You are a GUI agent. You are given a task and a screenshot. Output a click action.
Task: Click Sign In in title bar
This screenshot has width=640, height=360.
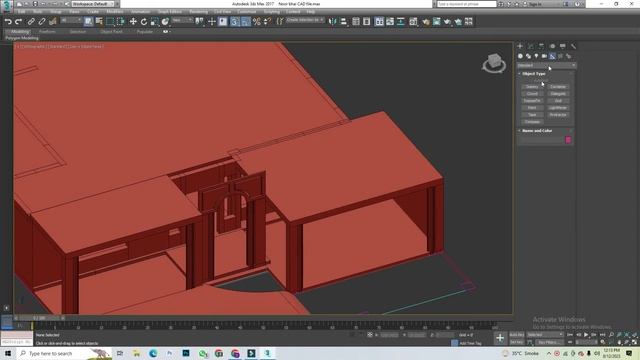click(535, 4)
